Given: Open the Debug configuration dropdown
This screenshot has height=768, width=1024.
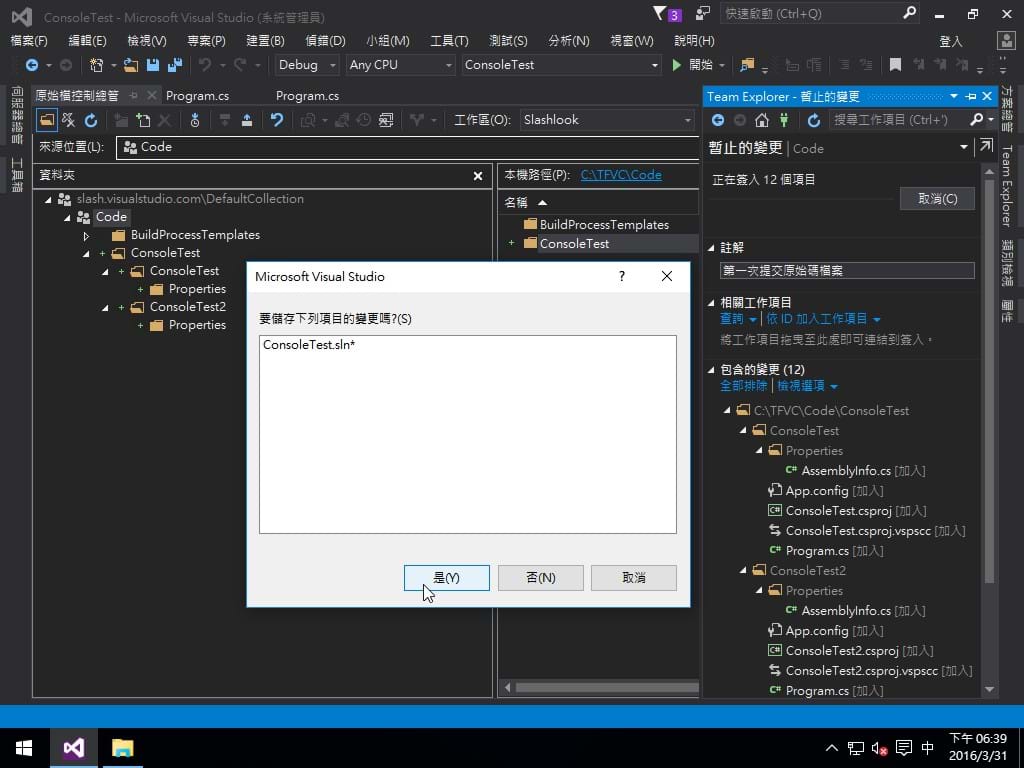Looking at the screenshot, I should [306, 65].
